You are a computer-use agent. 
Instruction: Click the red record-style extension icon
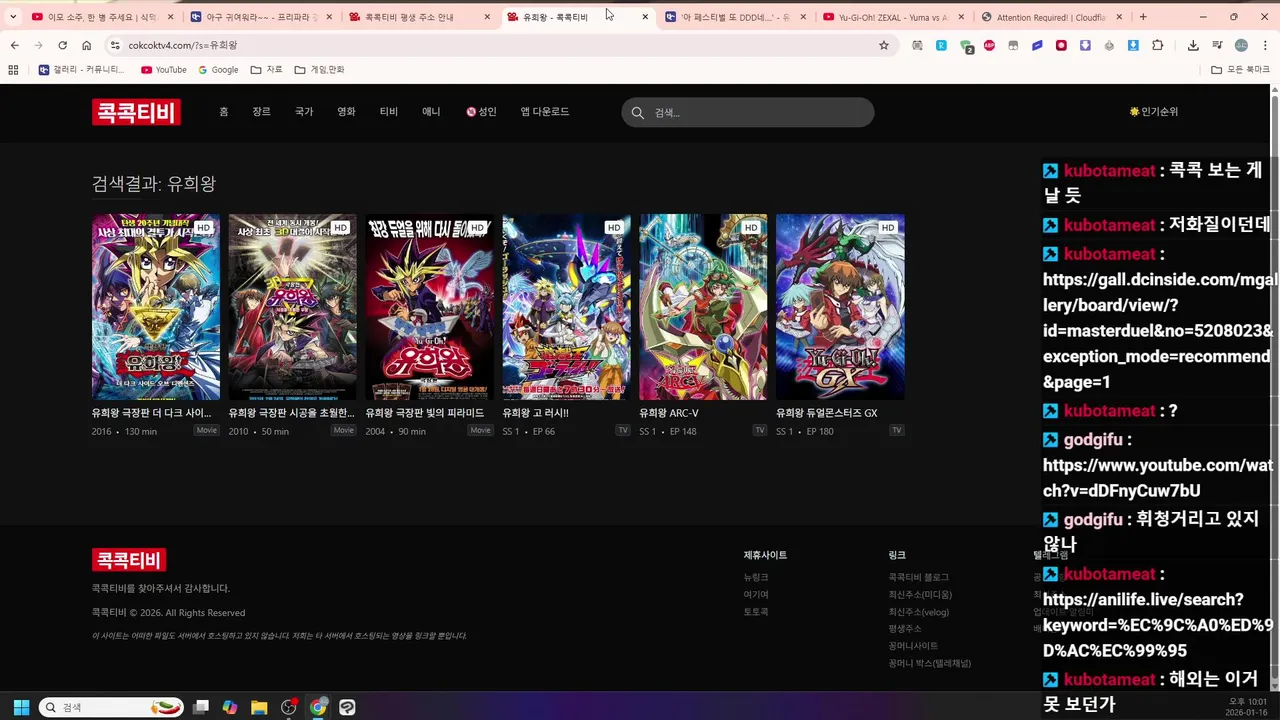pyautogui.click(x=1061, y=45)
